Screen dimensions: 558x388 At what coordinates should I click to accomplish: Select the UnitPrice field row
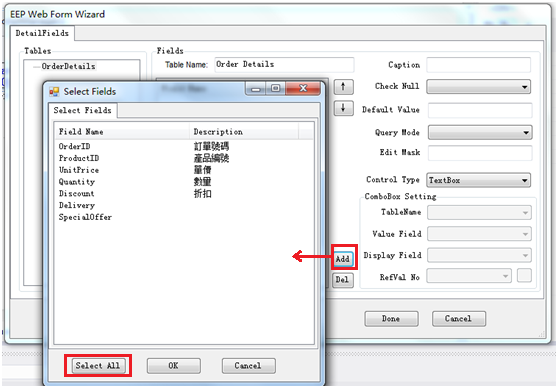pos(184,170)
